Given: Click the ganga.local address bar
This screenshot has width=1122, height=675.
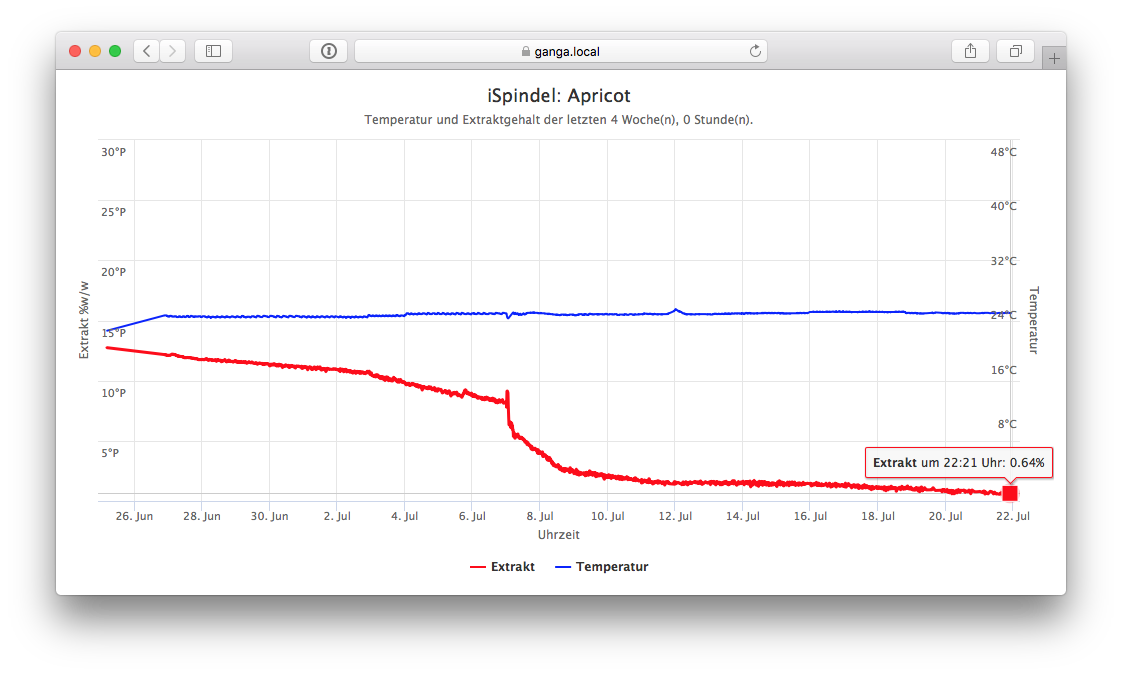Looking at the screenshot, I should pyautogui.click(x=560, y=51).
